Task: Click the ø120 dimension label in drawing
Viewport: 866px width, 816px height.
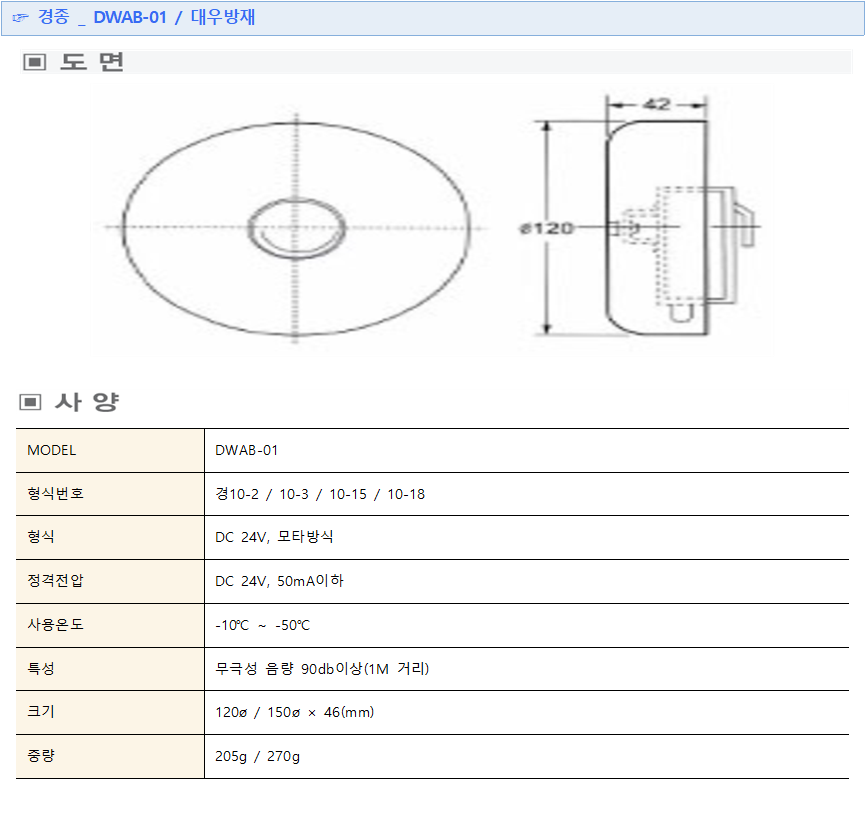Action: [x=546, y=228]
